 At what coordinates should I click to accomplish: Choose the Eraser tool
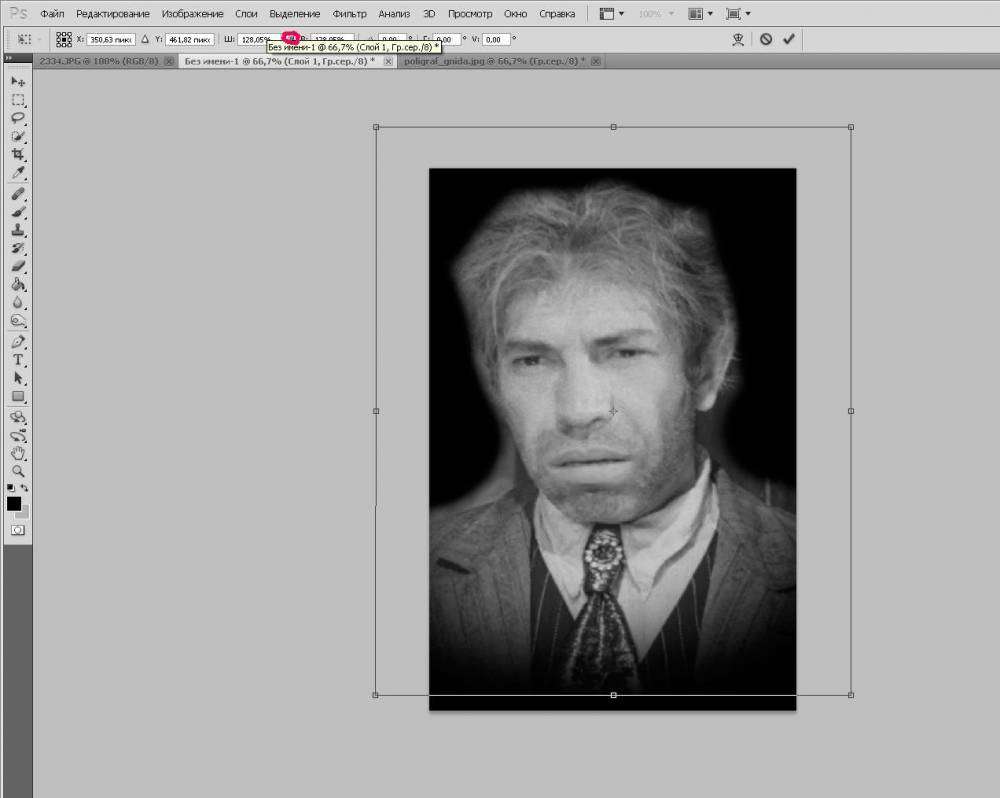tap(18, 266)
